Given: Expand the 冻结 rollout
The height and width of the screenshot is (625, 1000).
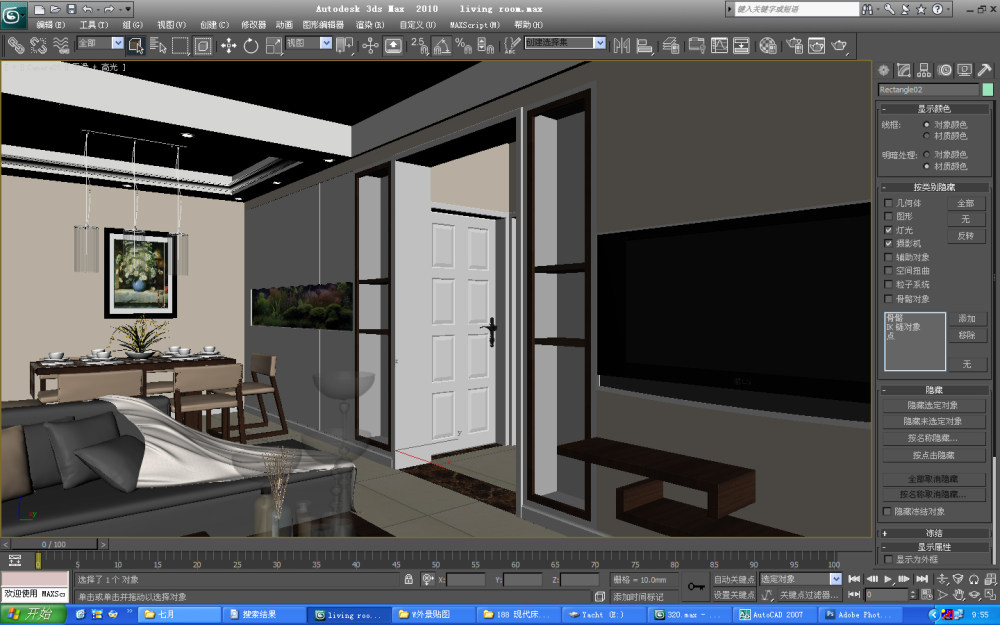Looking at the screenshot, I should tap(934, 533).
